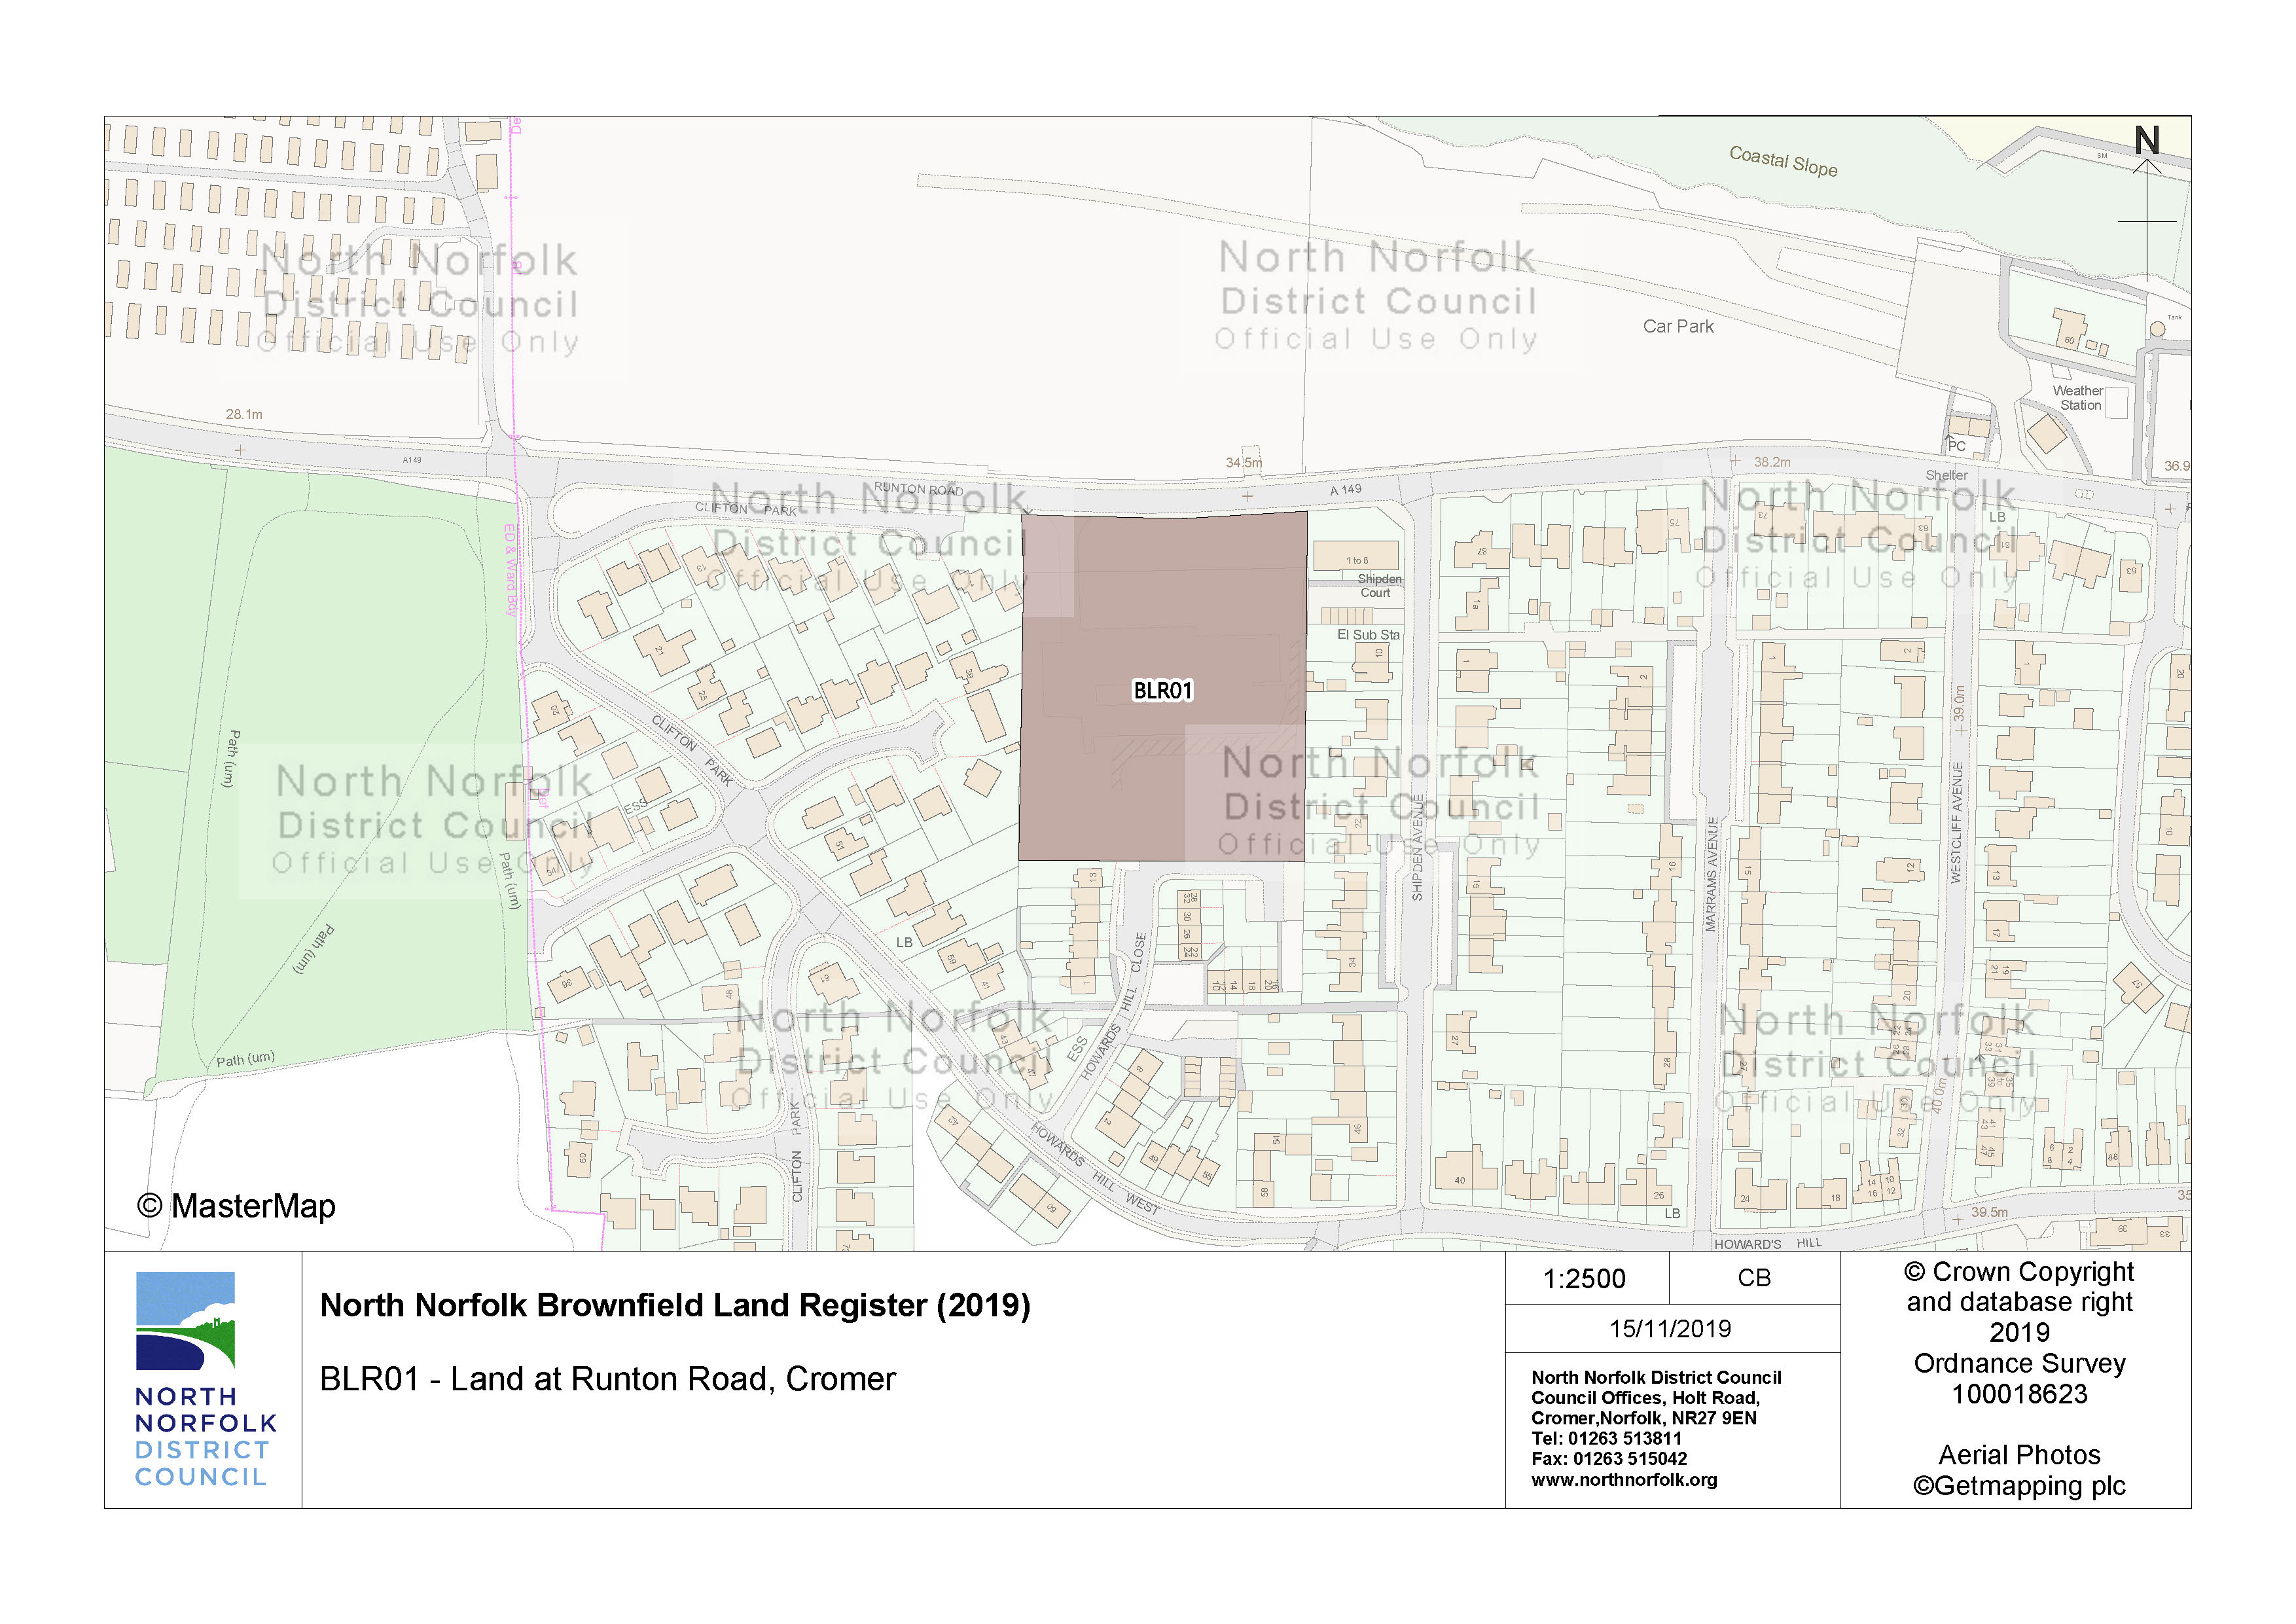
Task: Click the Brownfield Land Register title text
Action: tap(675, 1305)
